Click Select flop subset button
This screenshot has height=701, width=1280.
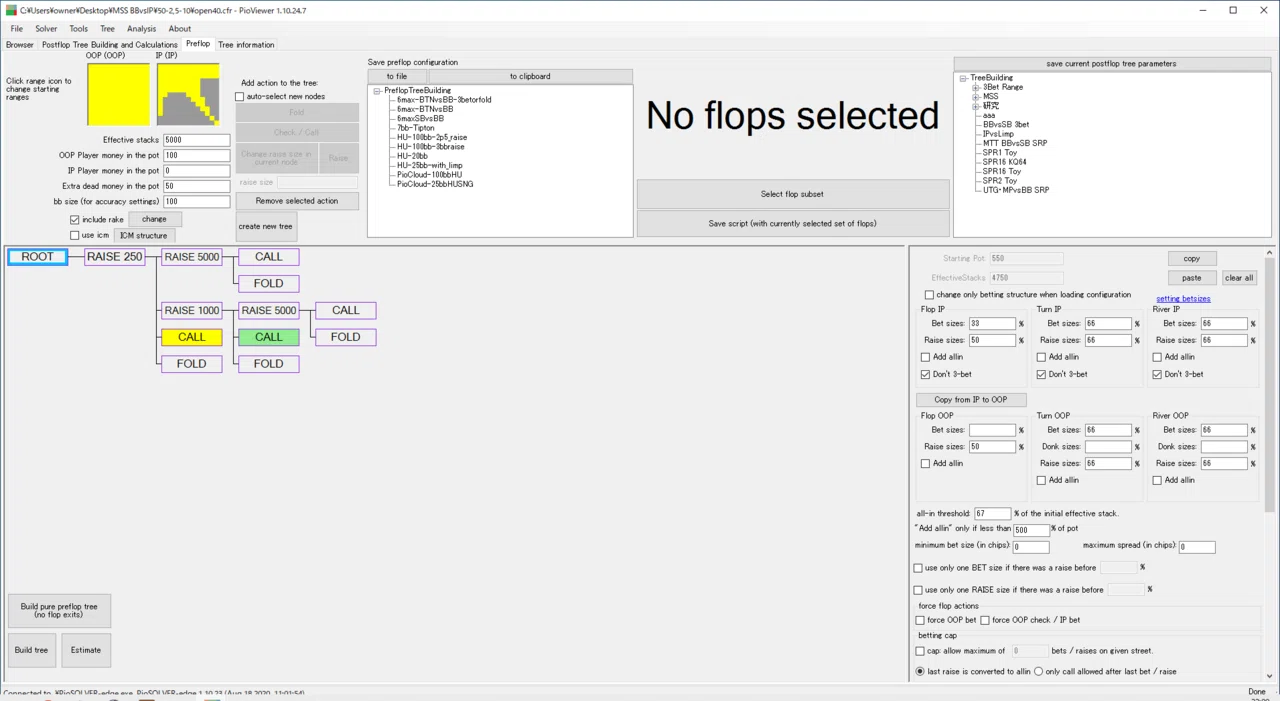tap(792, 194)
